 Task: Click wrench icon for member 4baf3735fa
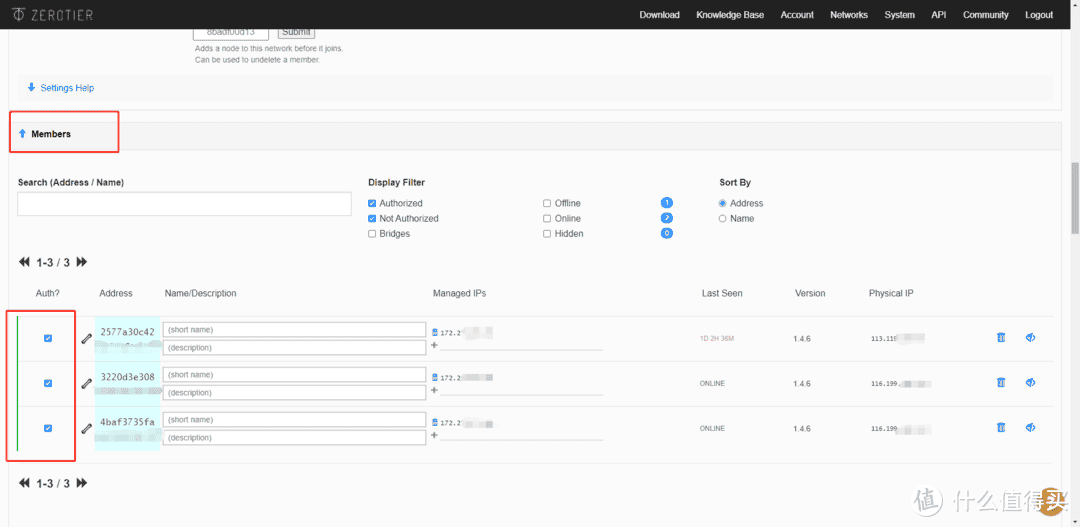[87, 428]
